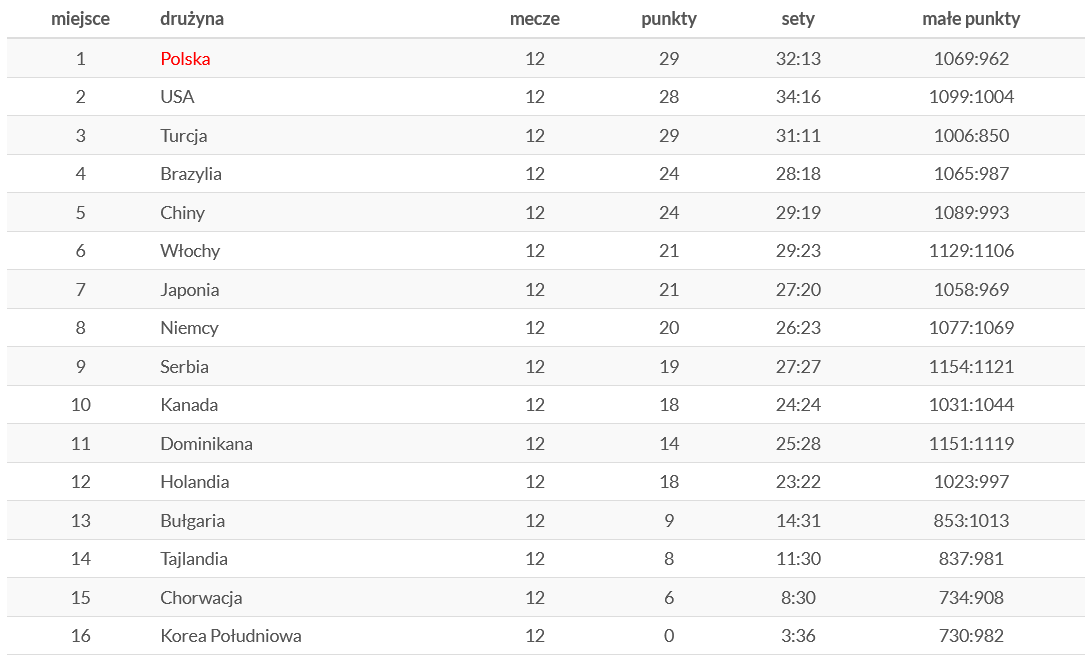
Task: Select Włochy in the standings
Action: 190,251
